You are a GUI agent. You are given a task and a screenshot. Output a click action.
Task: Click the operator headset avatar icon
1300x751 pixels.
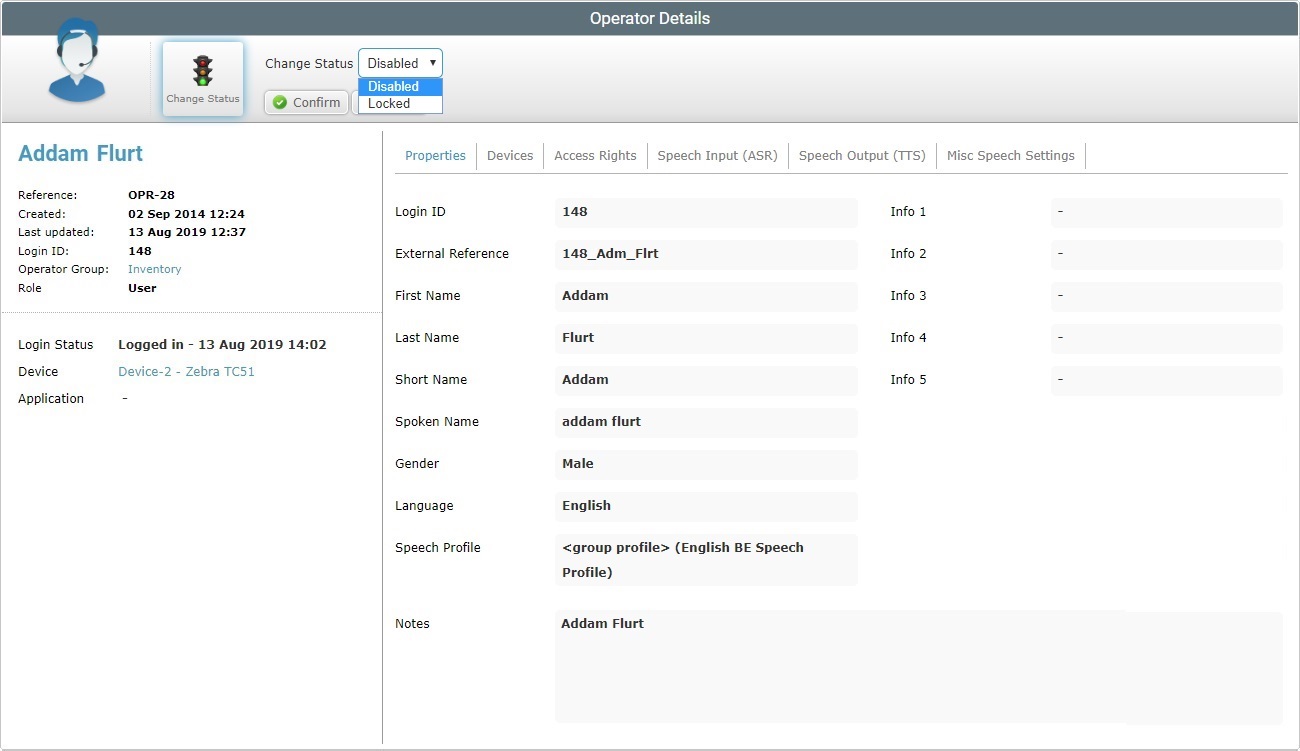76,62
